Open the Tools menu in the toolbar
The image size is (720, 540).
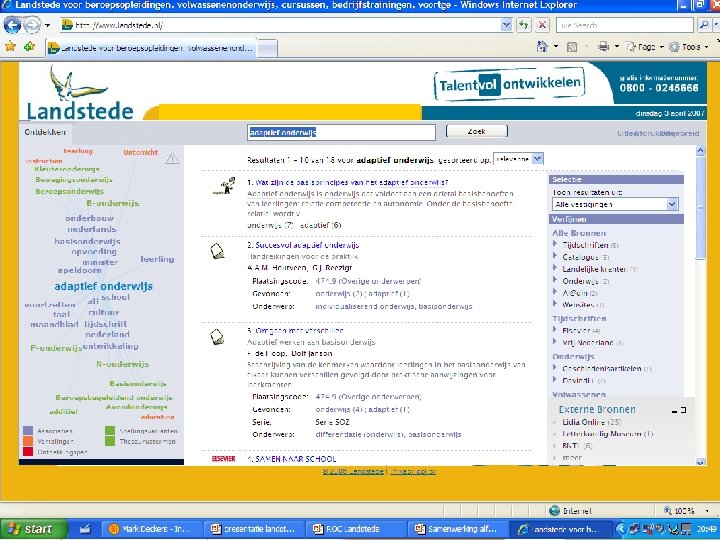tap(687, 47)
